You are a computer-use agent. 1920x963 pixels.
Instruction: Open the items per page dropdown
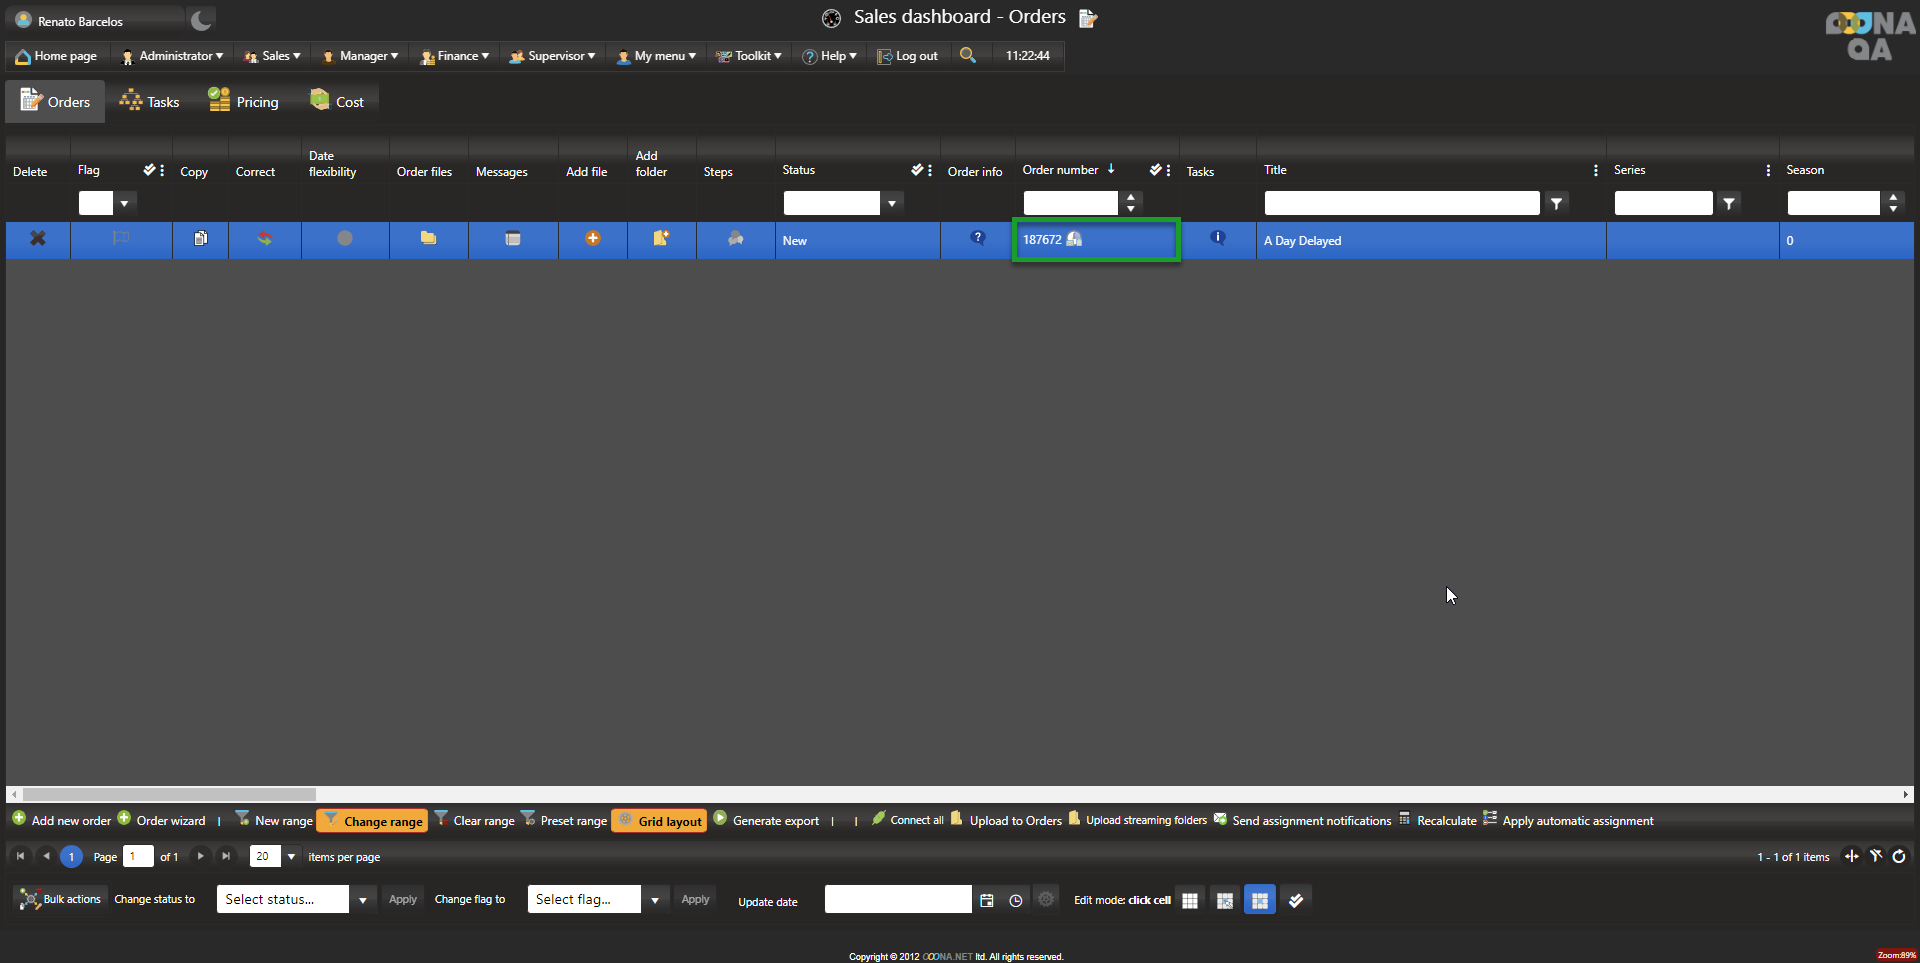pyautogui.click(x=291, y=857)
